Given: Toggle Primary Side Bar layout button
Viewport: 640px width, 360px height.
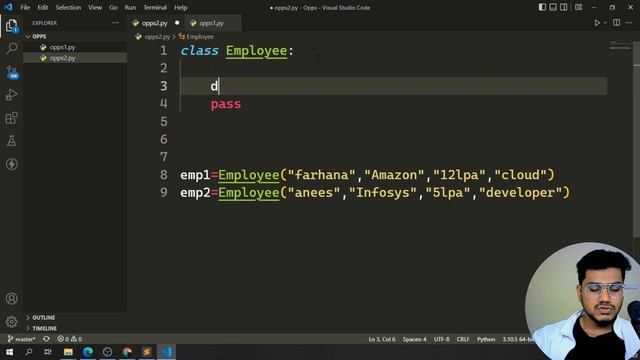Looking at the screenshot, I should pyautogui.click(x=542, y=7).
